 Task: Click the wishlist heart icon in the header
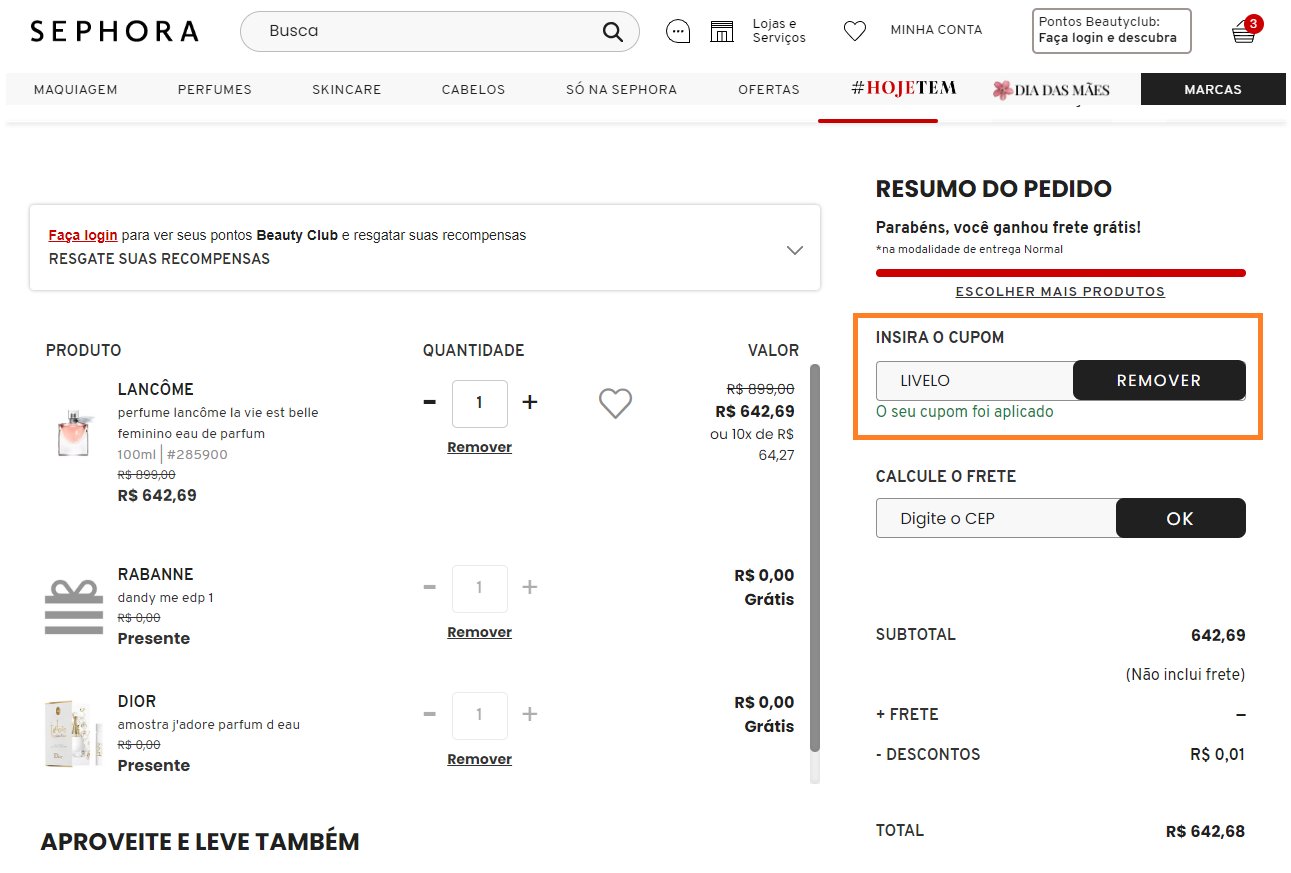[x=854, y=32]
